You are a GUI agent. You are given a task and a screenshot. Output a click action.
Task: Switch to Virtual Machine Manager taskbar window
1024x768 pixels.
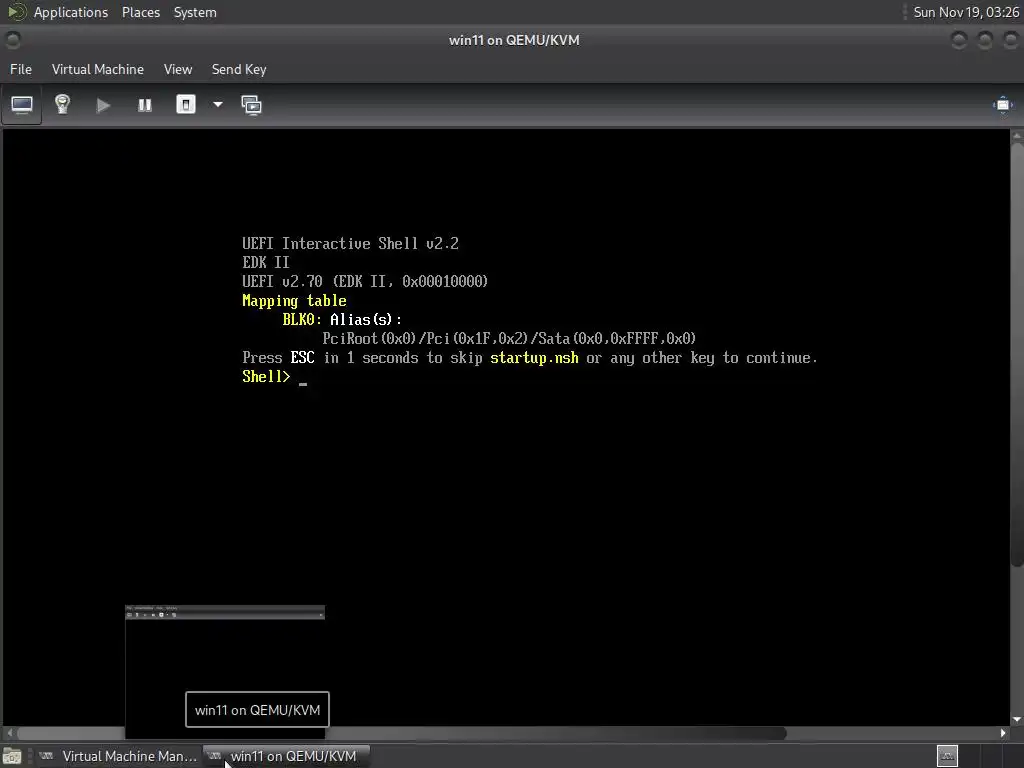tap(118, 756)
